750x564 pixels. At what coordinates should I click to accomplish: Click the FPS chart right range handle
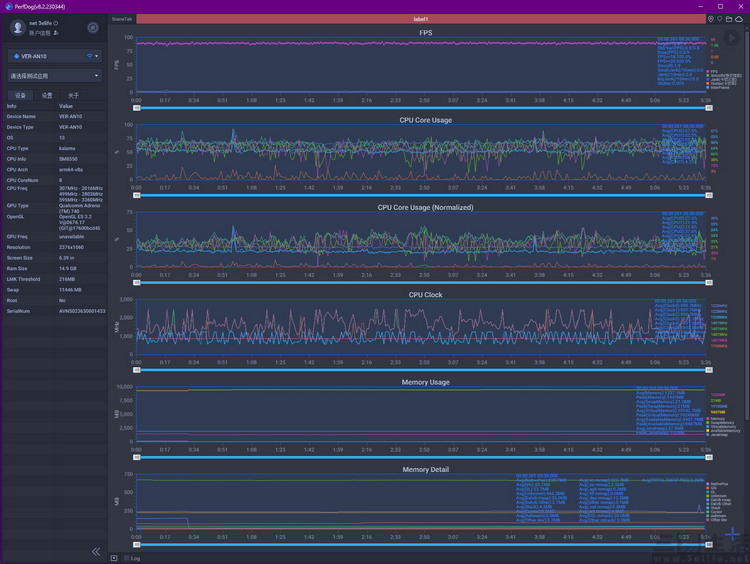click(x=709, y=108)
